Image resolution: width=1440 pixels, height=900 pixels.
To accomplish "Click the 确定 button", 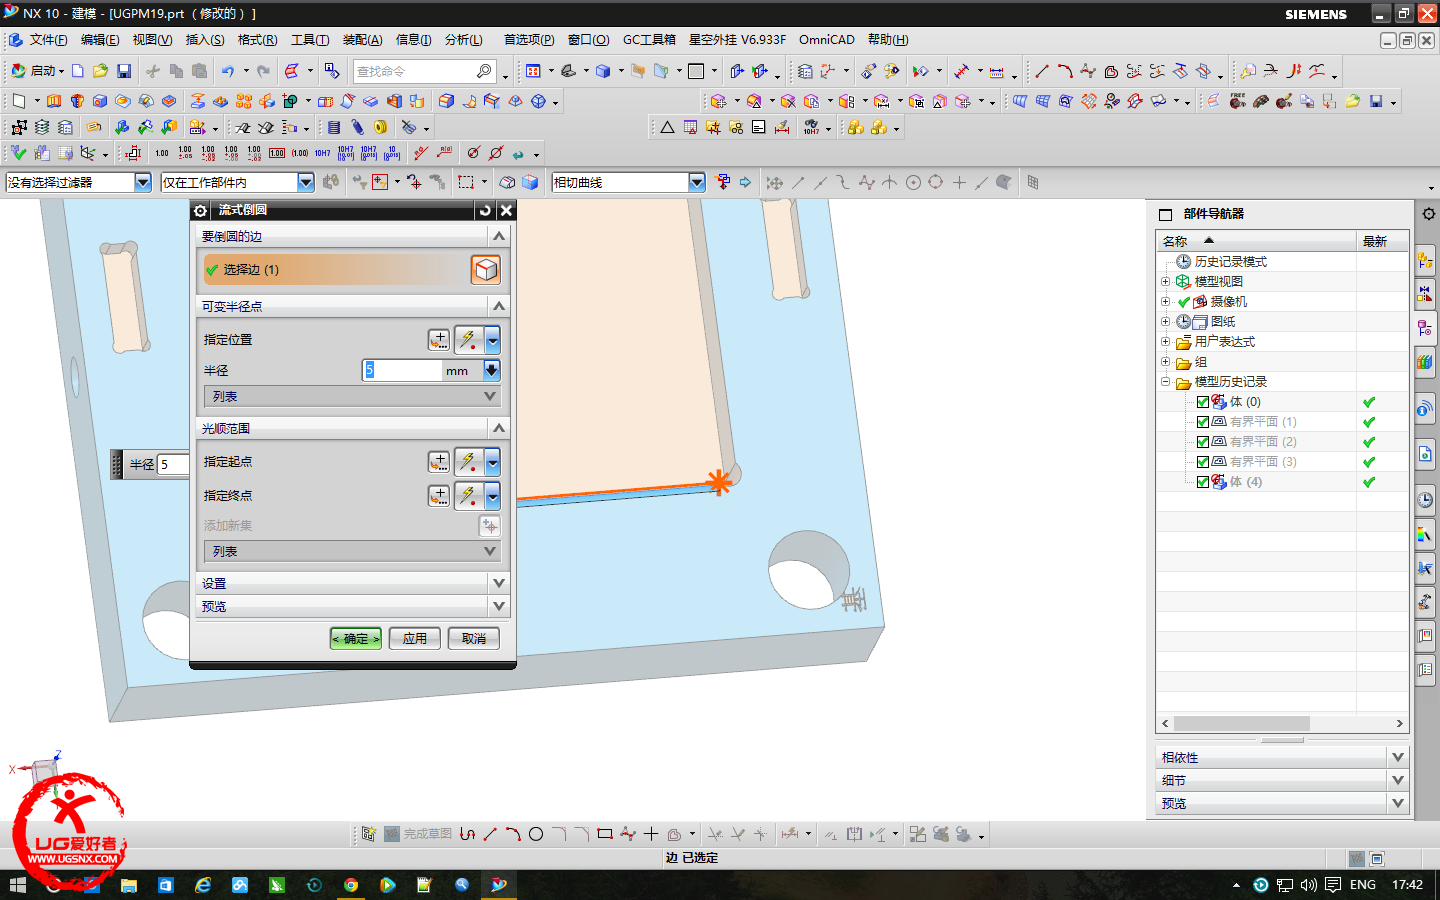I will coord(356,638).
